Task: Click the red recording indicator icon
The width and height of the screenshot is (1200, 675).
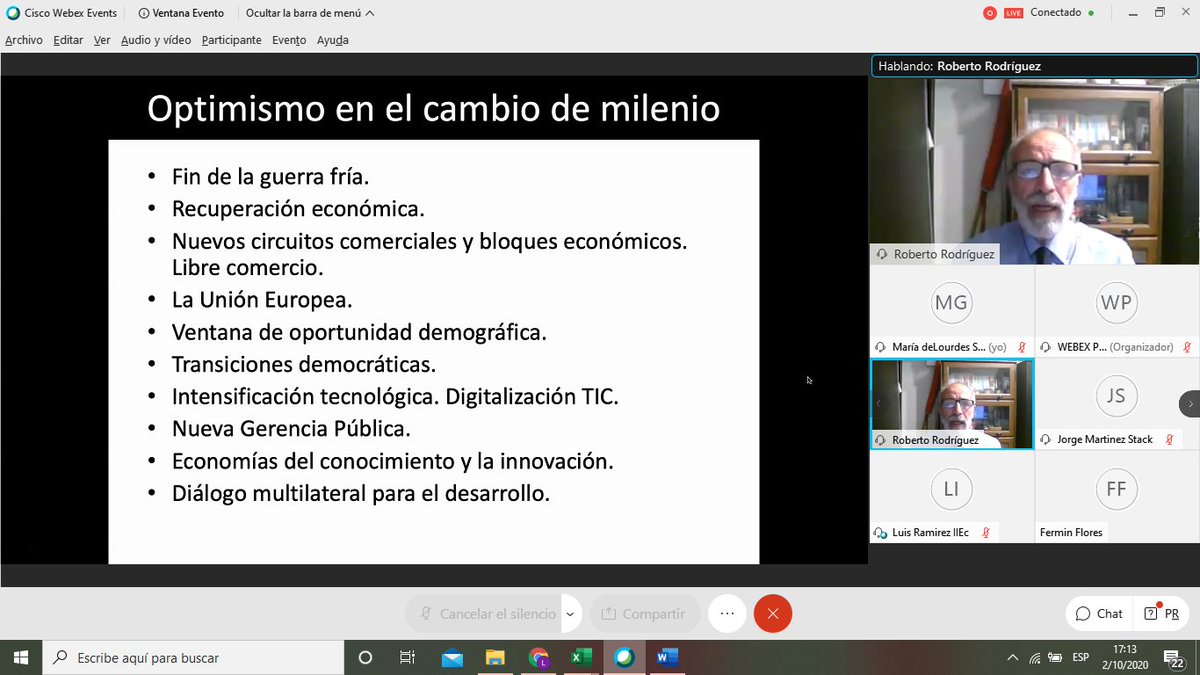Action: [990, 13]
